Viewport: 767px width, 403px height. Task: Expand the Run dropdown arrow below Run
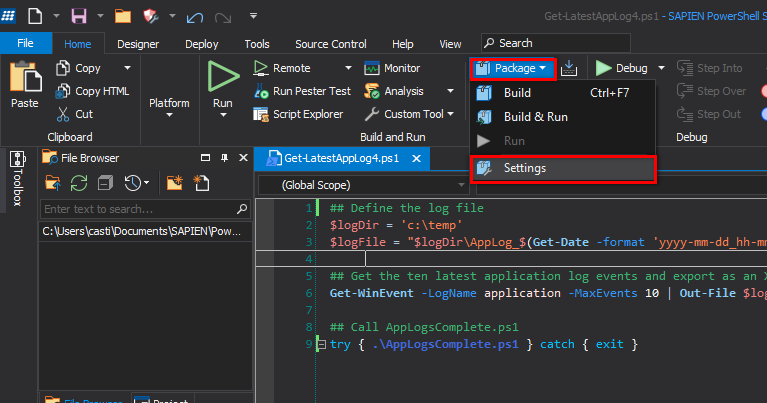[223, 115]
